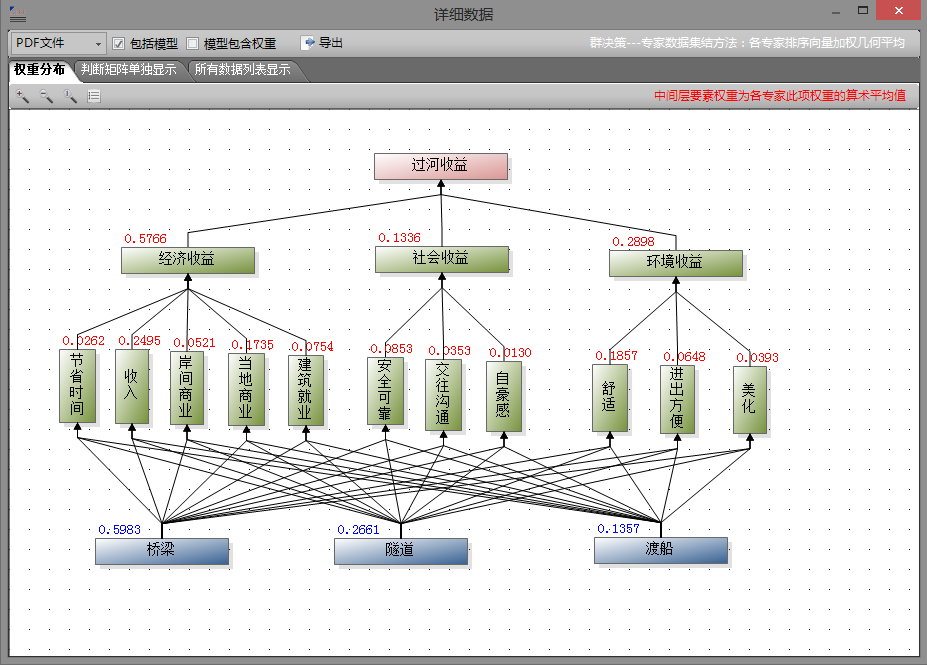The height and width of the screenshot is (665, 927).
Task: Select the 环境收益 criterion node
Action: 676,262
